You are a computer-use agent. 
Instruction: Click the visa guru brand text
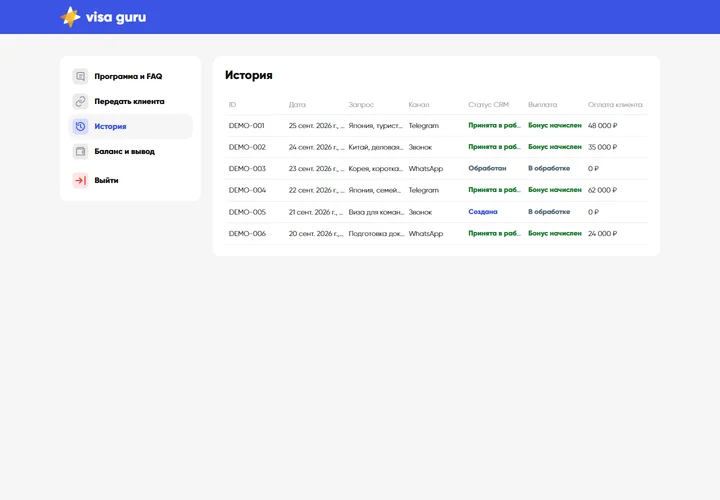click(x=116, y=17)
